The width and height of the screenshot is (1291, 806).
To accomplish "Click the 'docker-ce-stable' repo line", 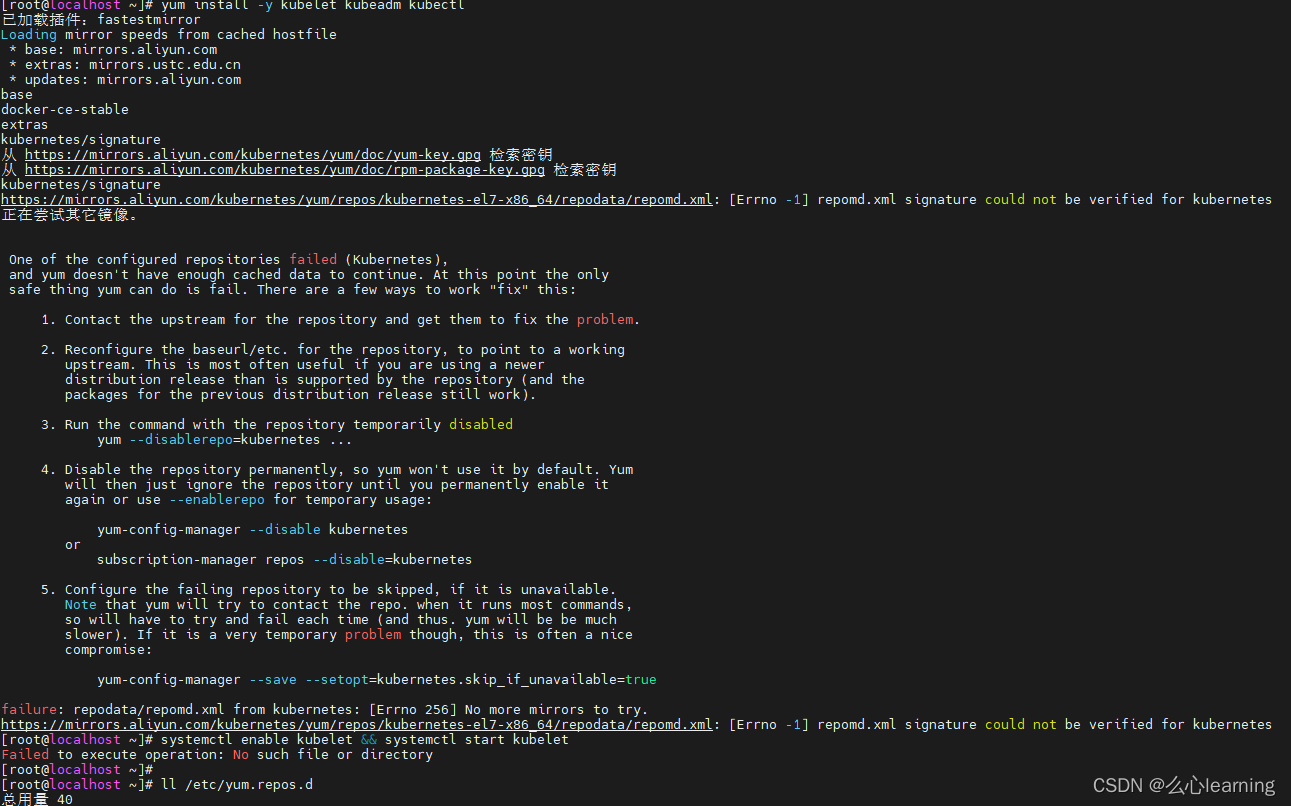I will (x=65, y=110).
